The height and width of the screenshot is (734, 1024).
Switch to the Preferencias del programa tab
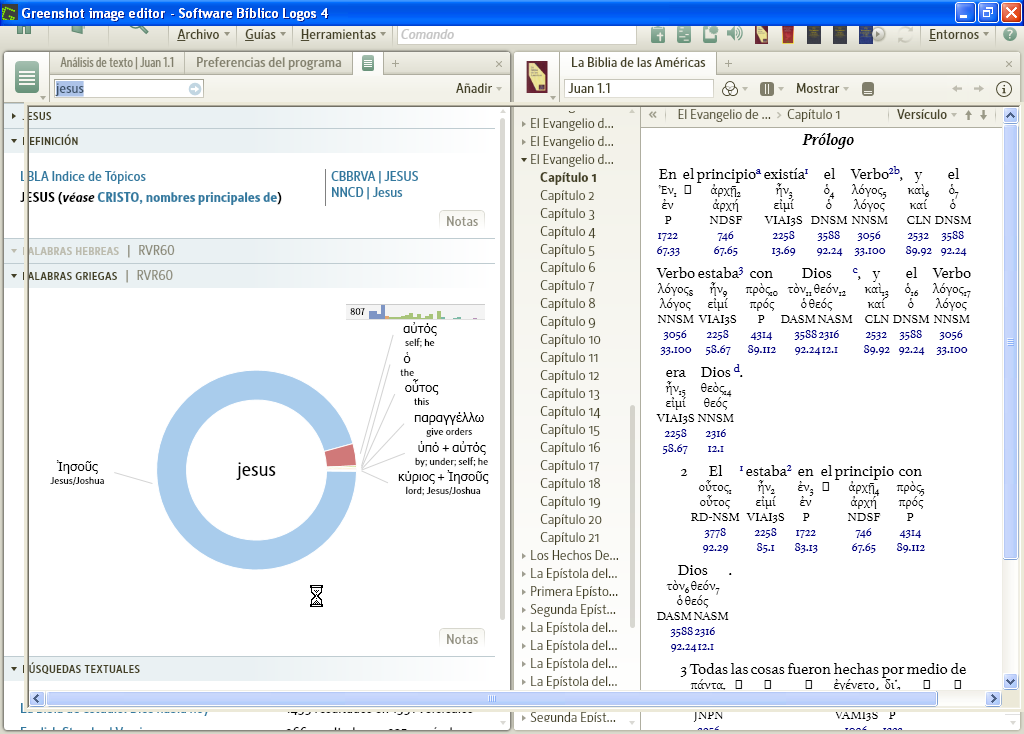268,63
